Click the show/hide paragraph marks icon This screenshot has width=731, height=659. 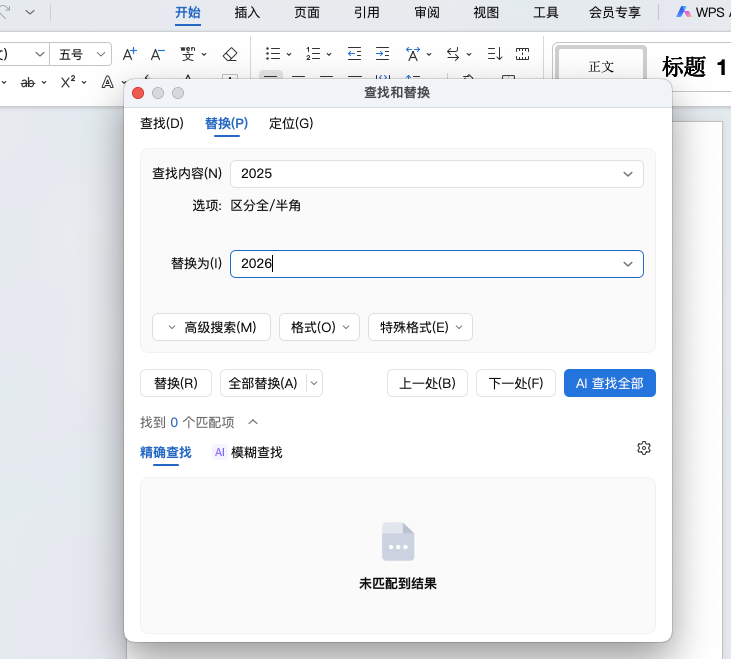click(523, 54)
